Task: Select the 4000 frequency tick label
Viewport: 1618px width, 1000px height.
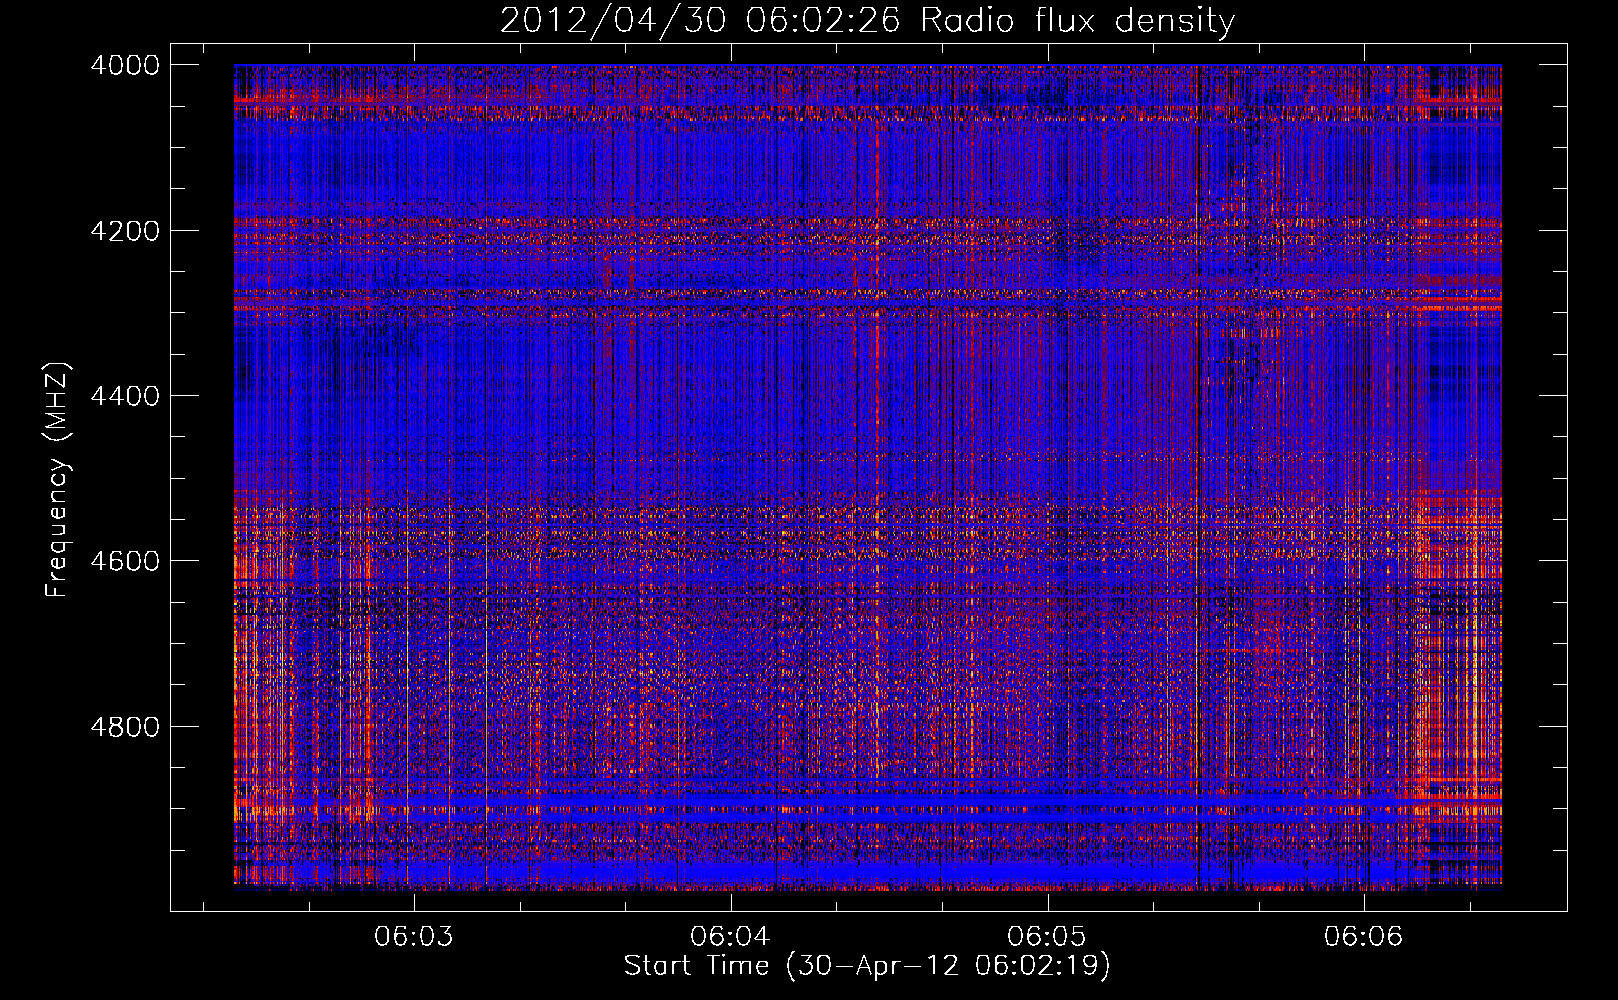Action: coord(125,65)
